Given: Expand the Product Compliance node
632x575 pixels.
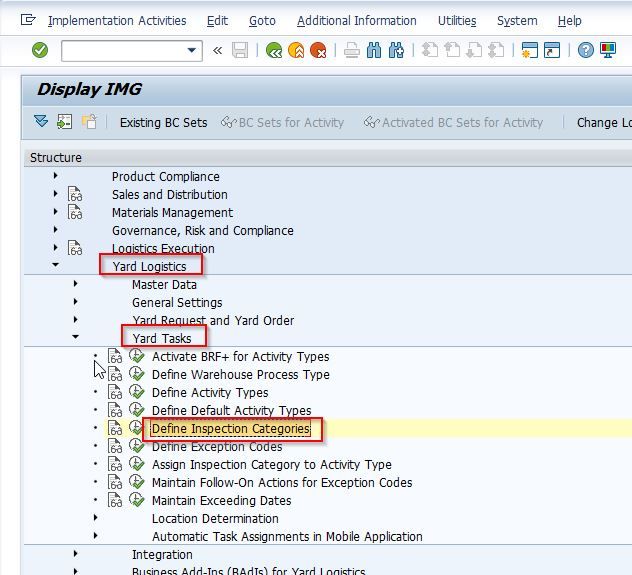Looking at the screenshot, I should [x=56, y=176].
